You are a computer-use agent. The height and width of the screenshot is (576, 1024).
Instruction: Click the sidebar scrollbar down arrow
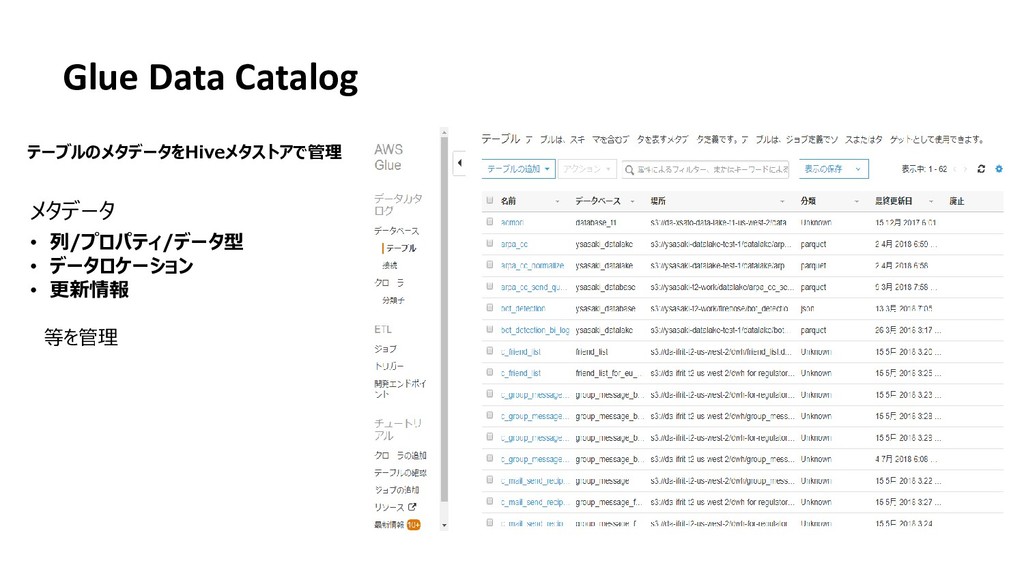[444, 525]
